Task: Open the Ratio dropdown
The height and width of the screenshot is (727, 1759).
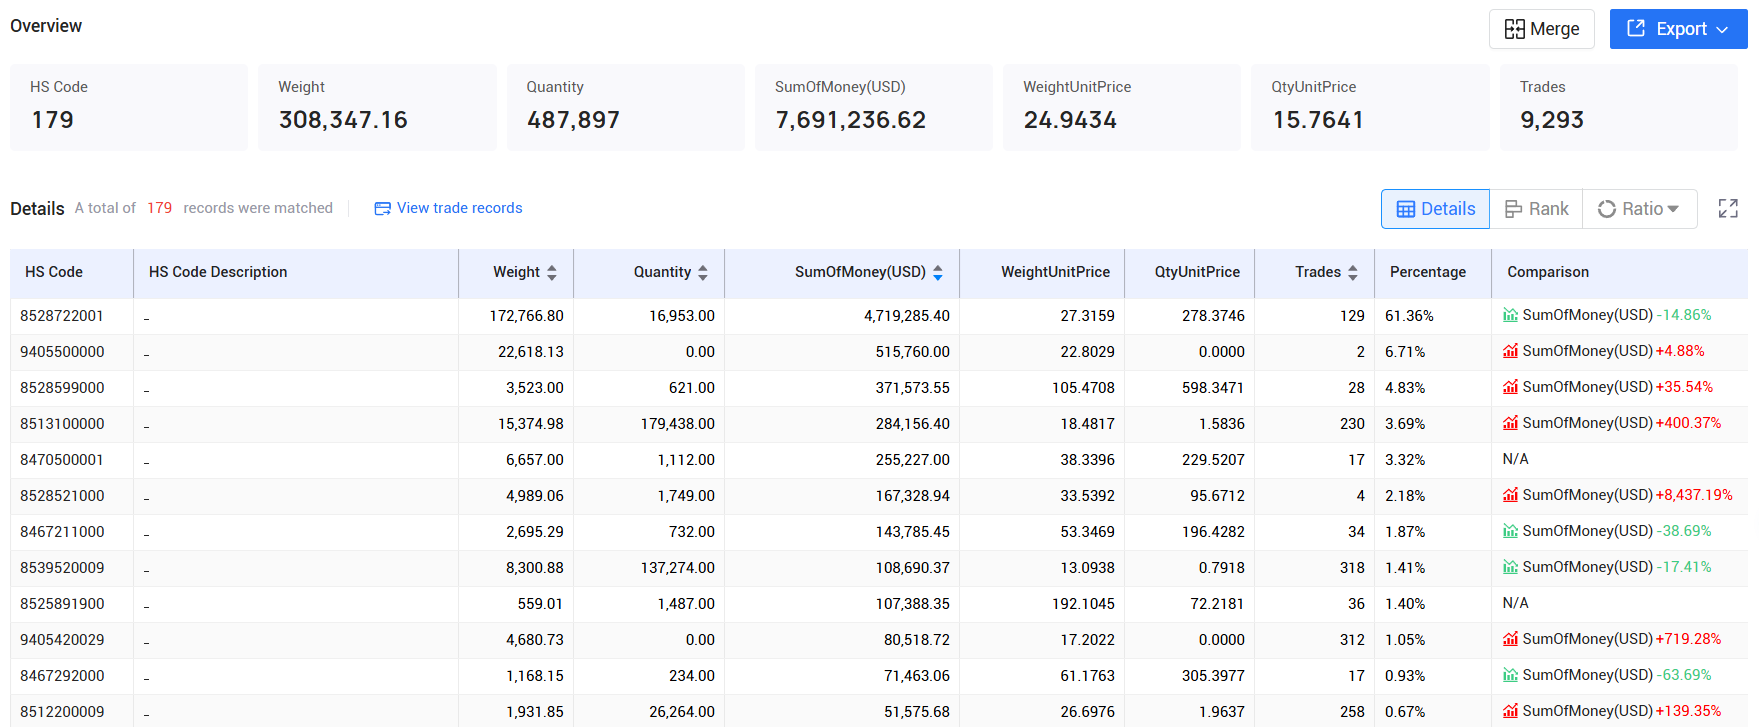Action: [1639, 209]
